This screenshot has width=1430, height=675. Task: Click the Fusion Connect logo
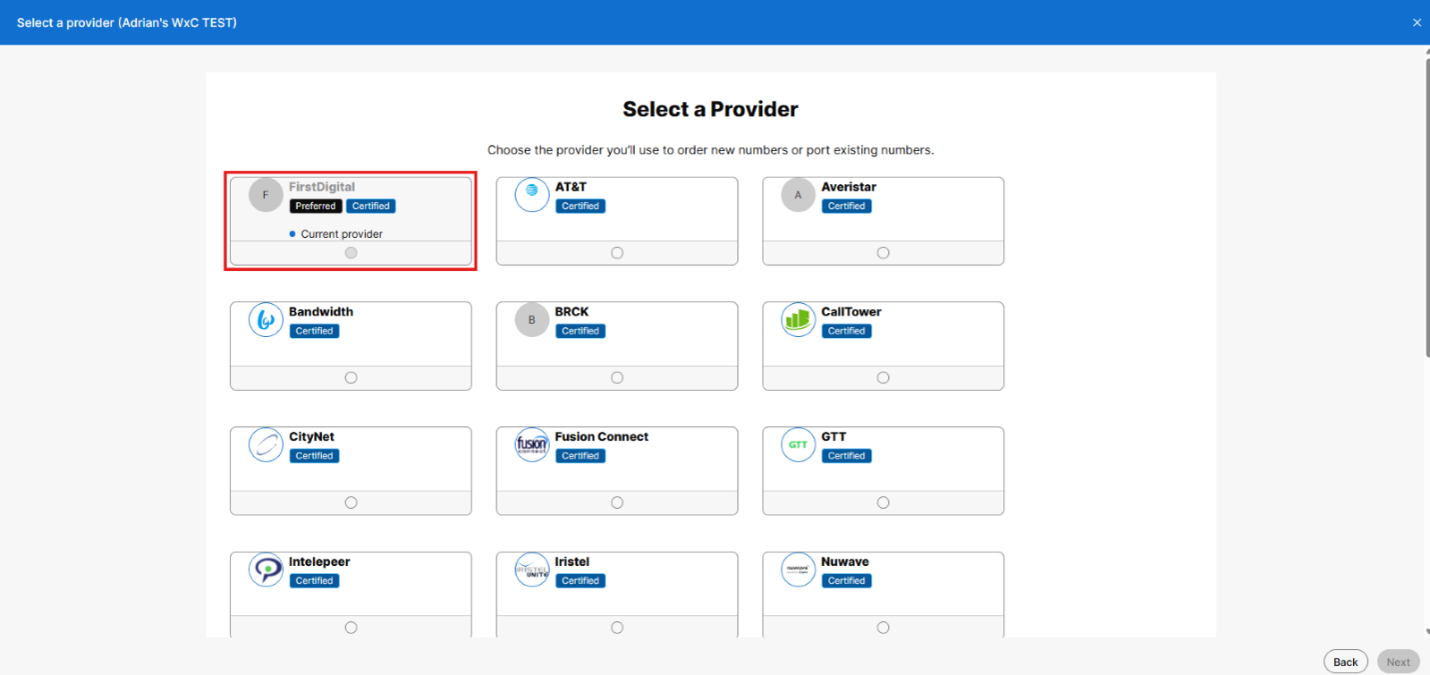tap(532, 445)
